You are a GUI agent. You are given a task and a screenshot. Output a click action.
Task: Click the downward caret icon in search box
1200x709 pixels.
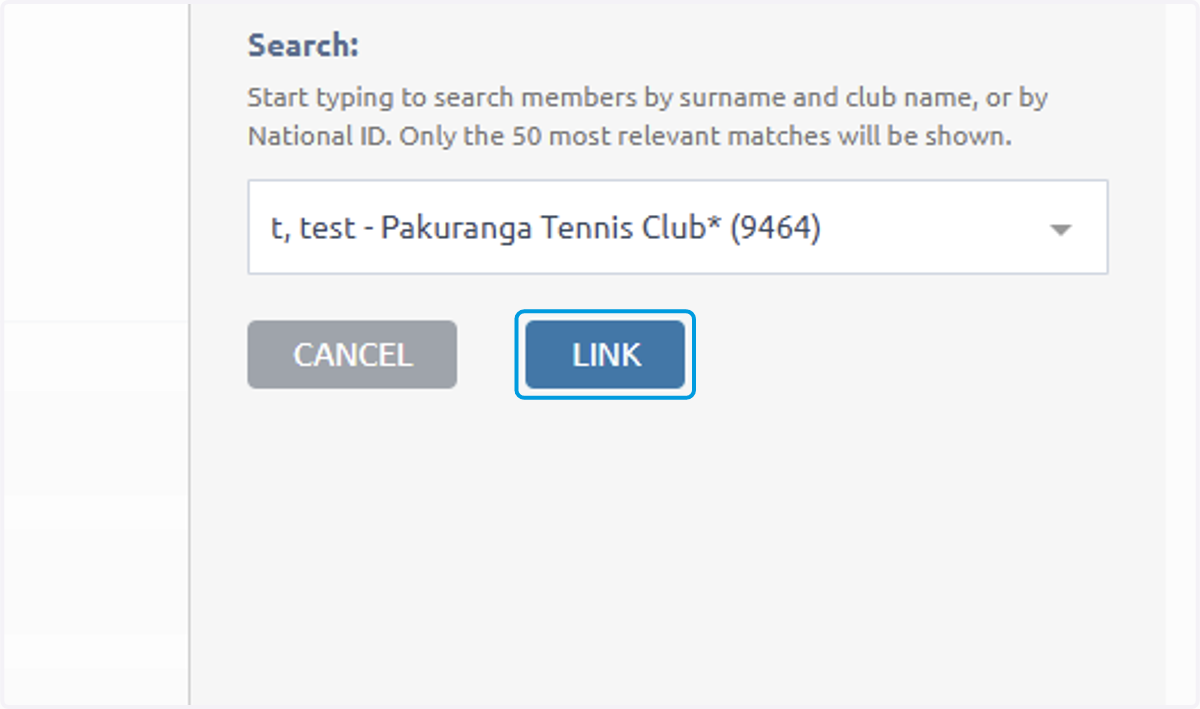[1060, 230]
